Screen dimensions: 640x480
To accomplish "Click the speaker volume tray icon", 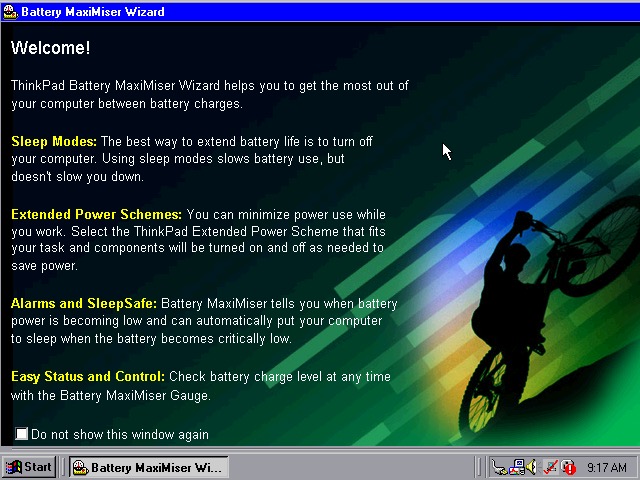I will pyautogui.click(x=534, y=467).
